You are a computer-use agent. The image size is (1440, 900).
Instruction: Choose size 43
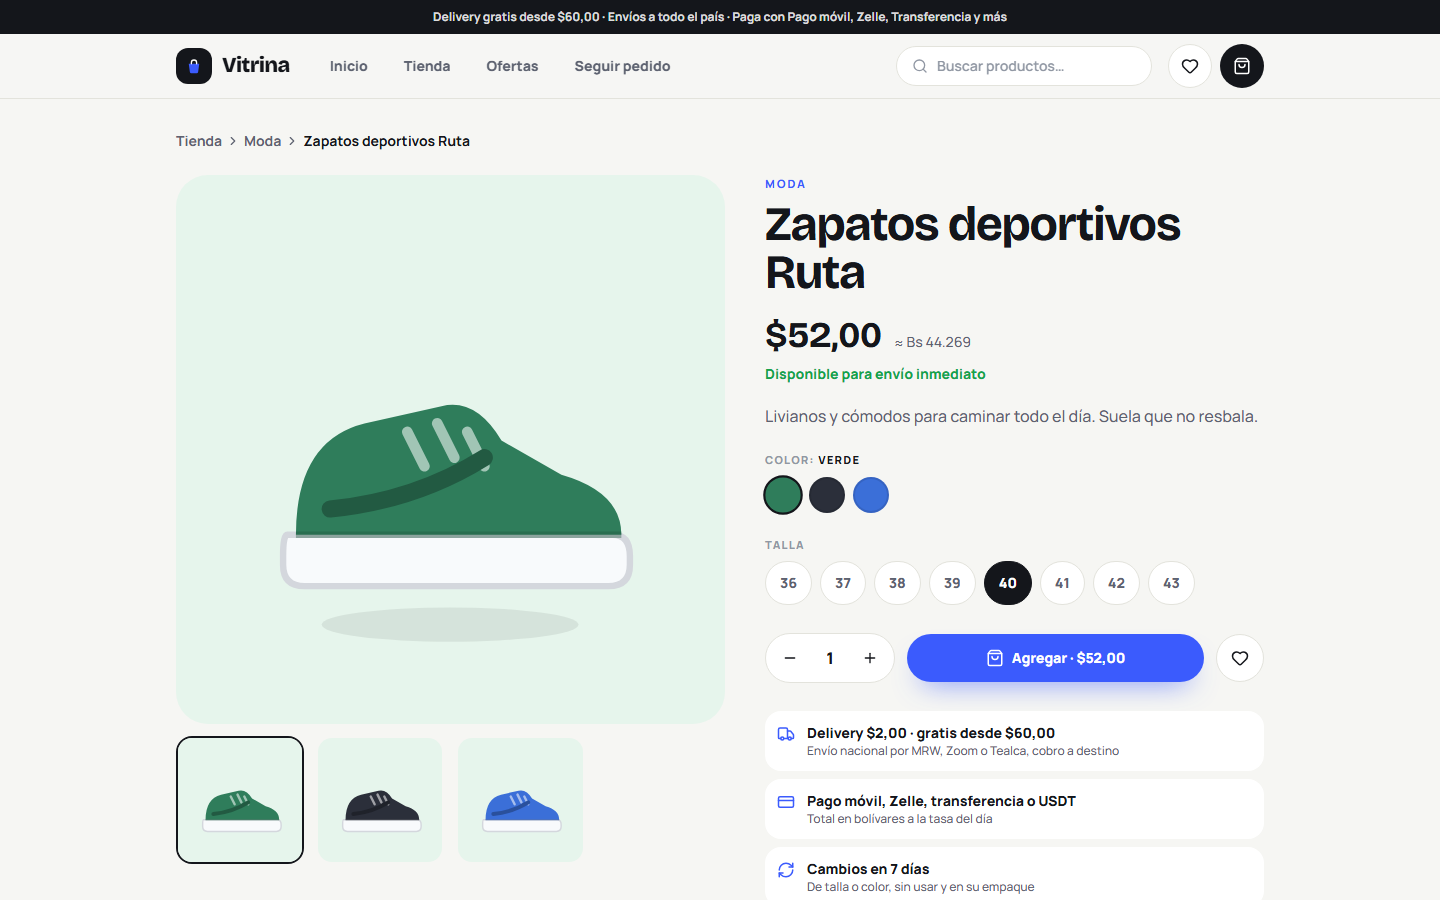[x=1171, y=583]
